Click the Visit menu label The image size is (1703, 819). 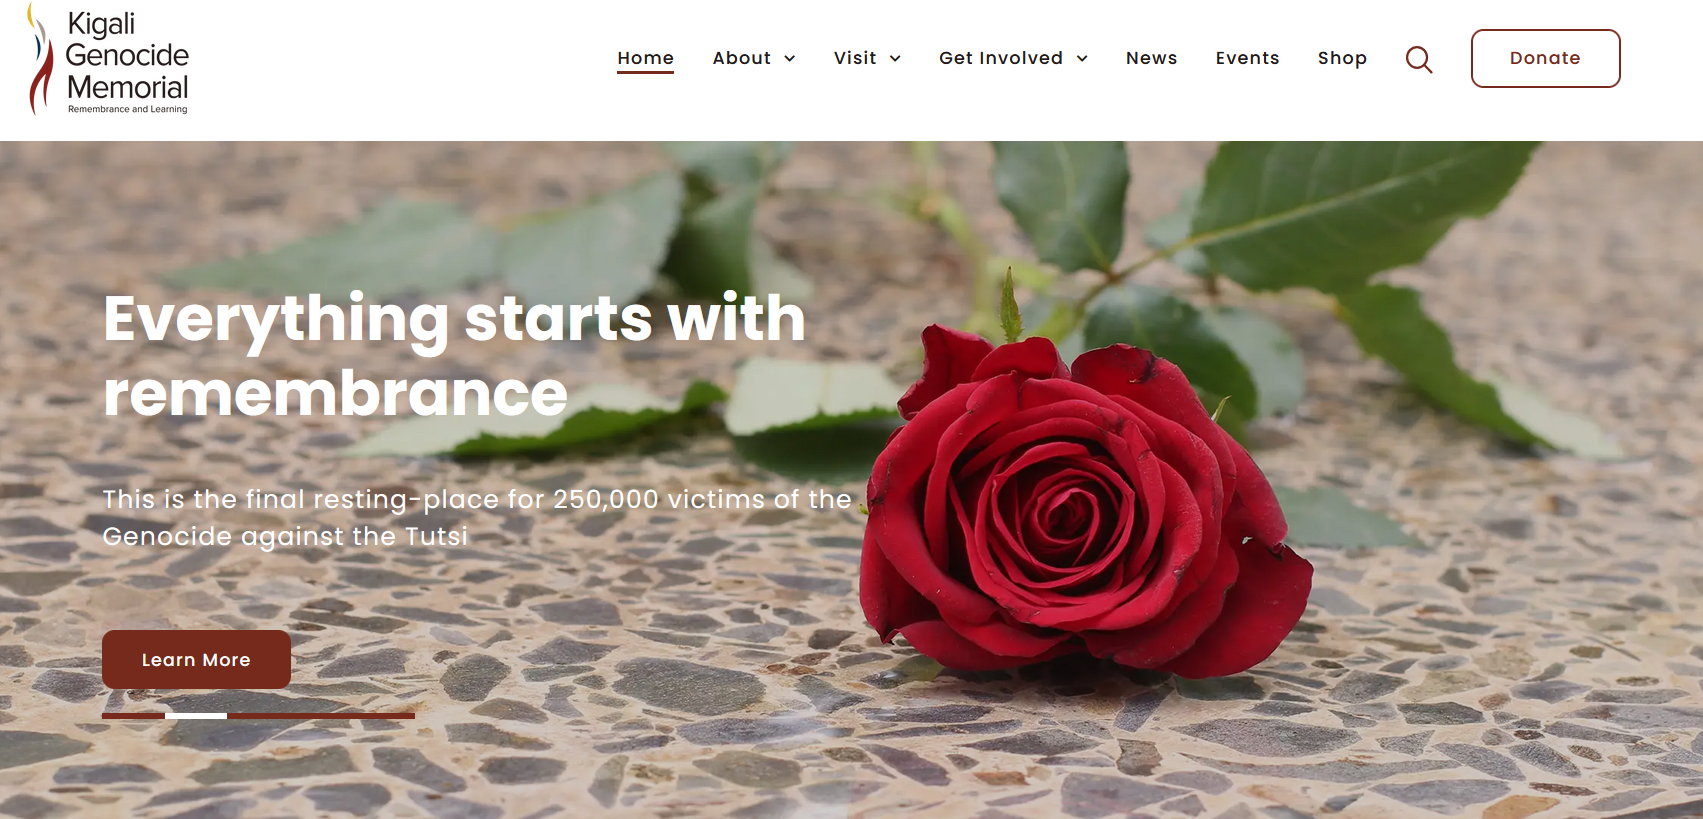[855, 58]
